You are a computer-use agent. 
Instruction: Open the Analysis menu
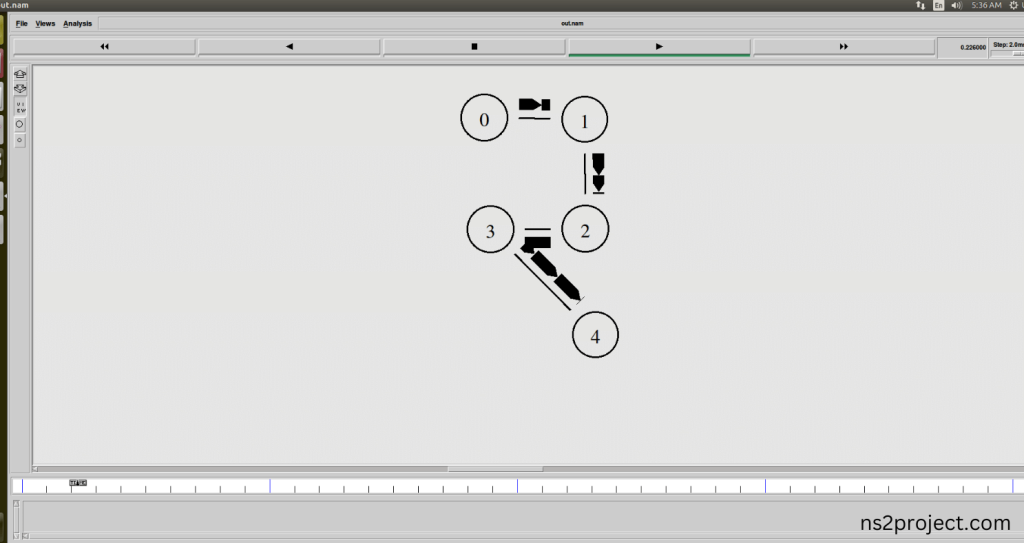point(78,24)
